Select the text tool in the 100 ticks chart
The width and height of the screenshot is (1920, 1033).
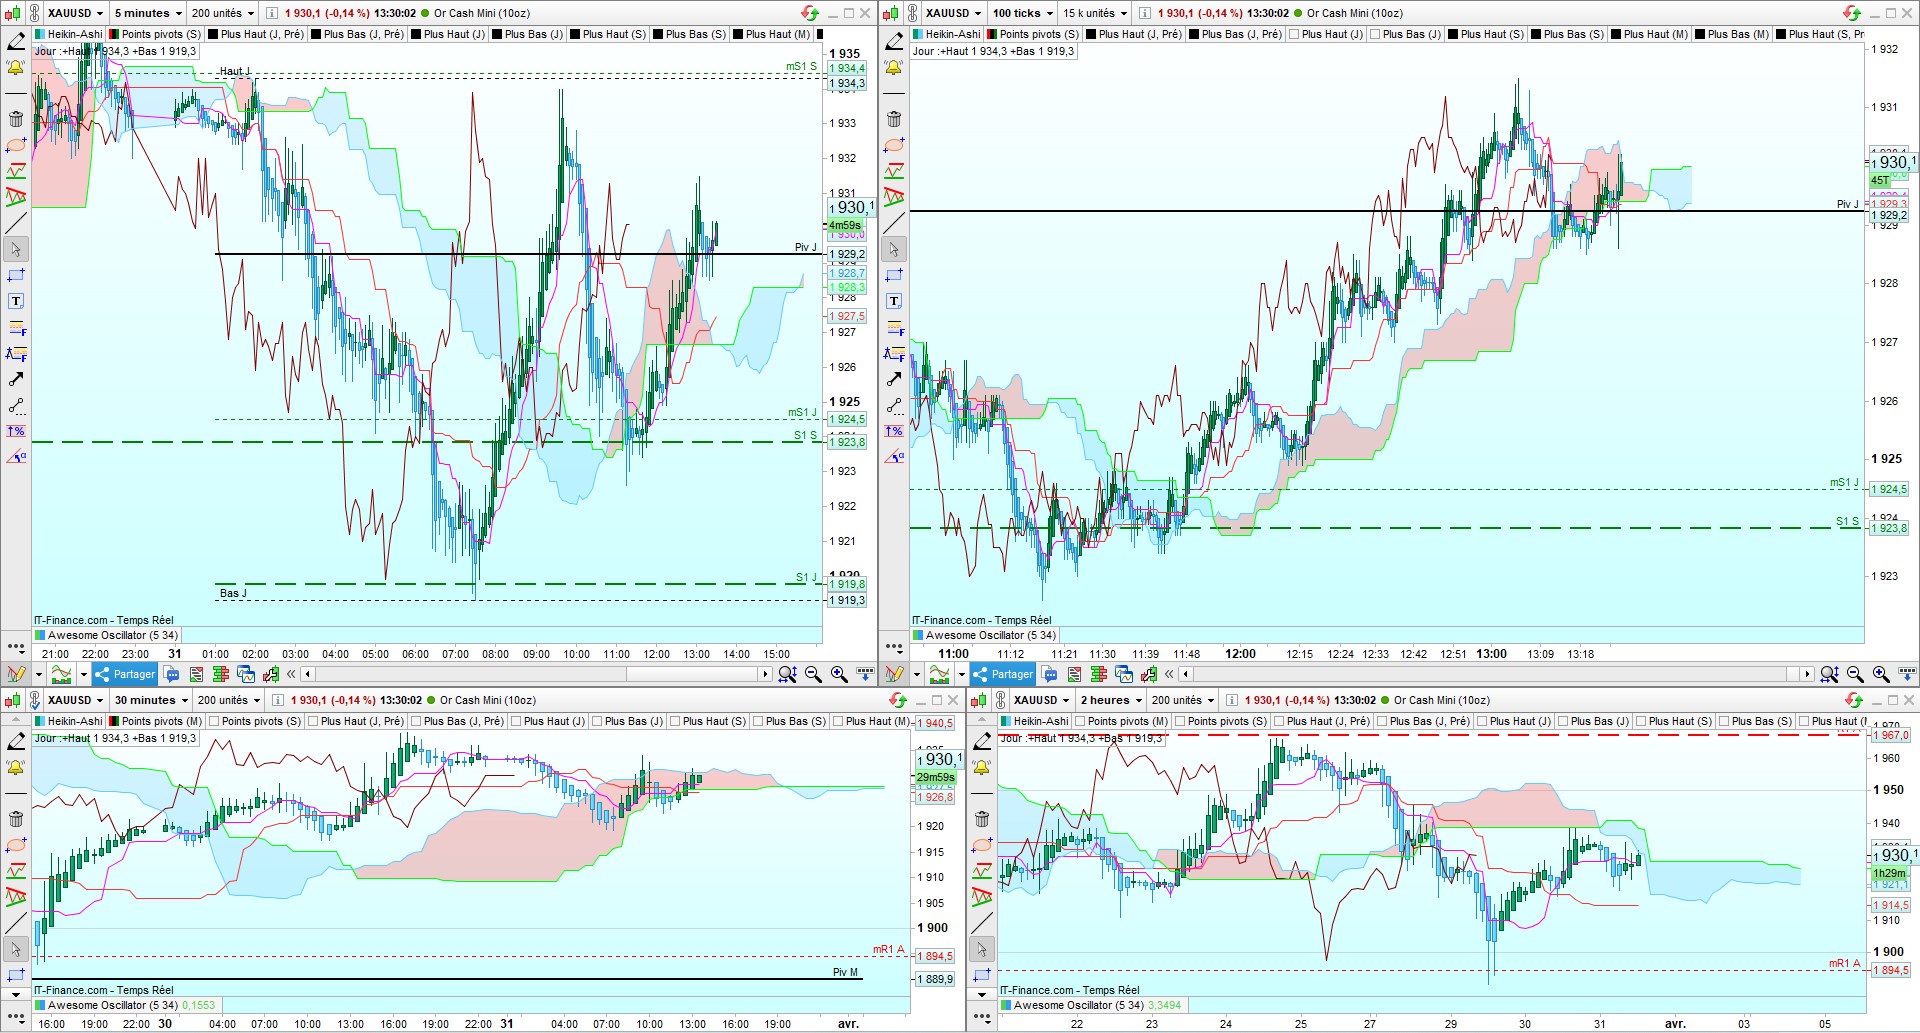(894, 301)
